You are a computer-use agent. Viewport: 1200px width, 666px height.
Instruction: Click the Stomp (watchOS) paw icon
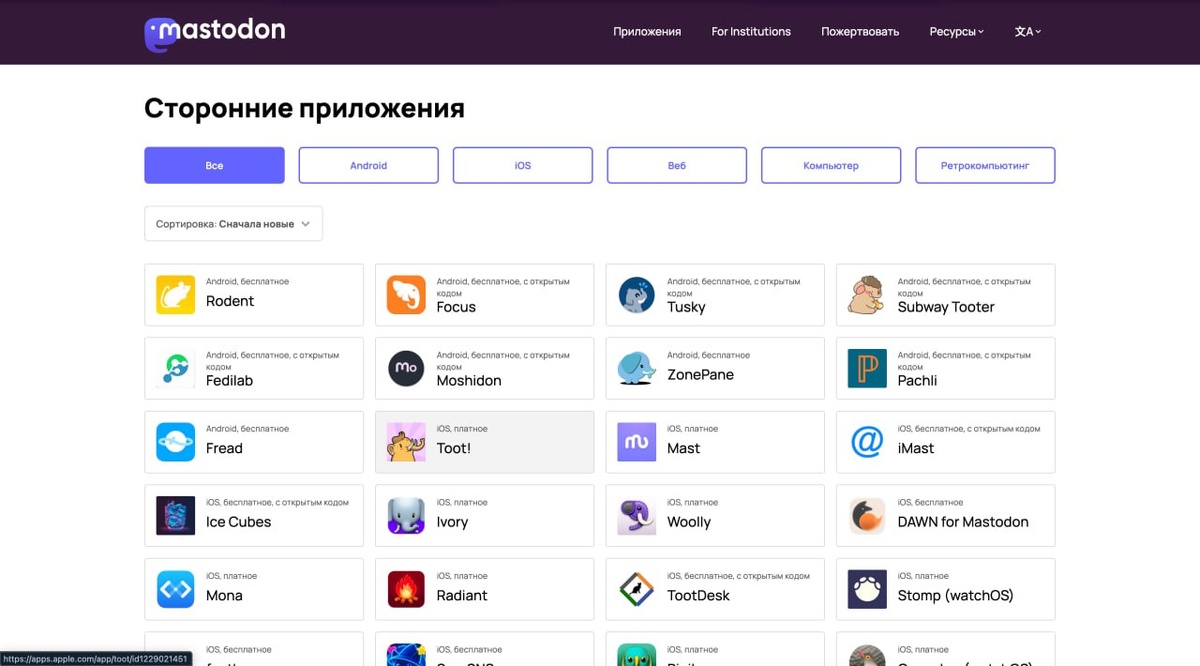tap(867, 590)
